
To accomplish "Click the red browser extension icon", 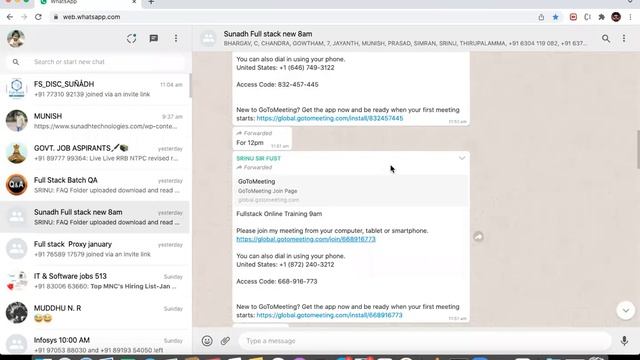I will 573,17.
